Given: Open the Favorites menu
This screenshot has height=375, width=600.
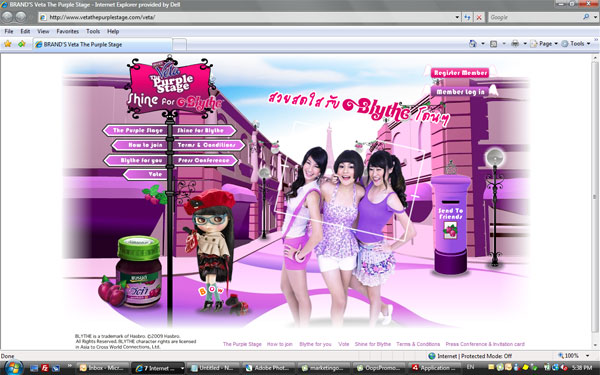Looking at the screenshot, I should pyautogui.click(x=67, y=31).
